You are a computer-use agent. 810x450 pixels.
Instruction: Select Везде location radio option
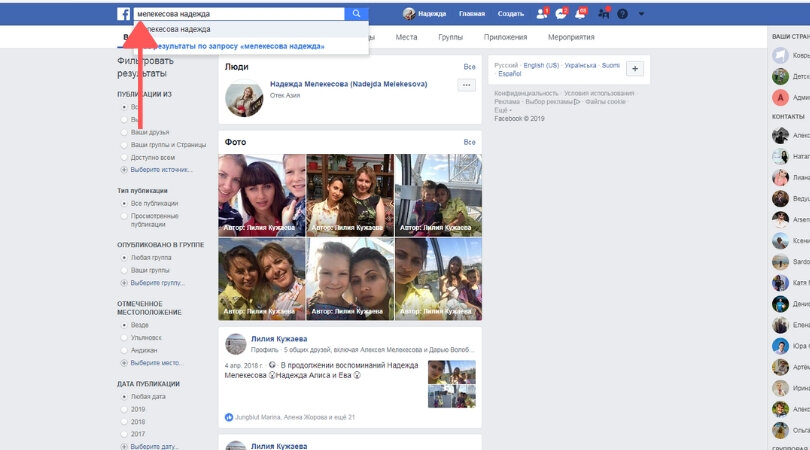pyautogui.click(x=124, y=325)
